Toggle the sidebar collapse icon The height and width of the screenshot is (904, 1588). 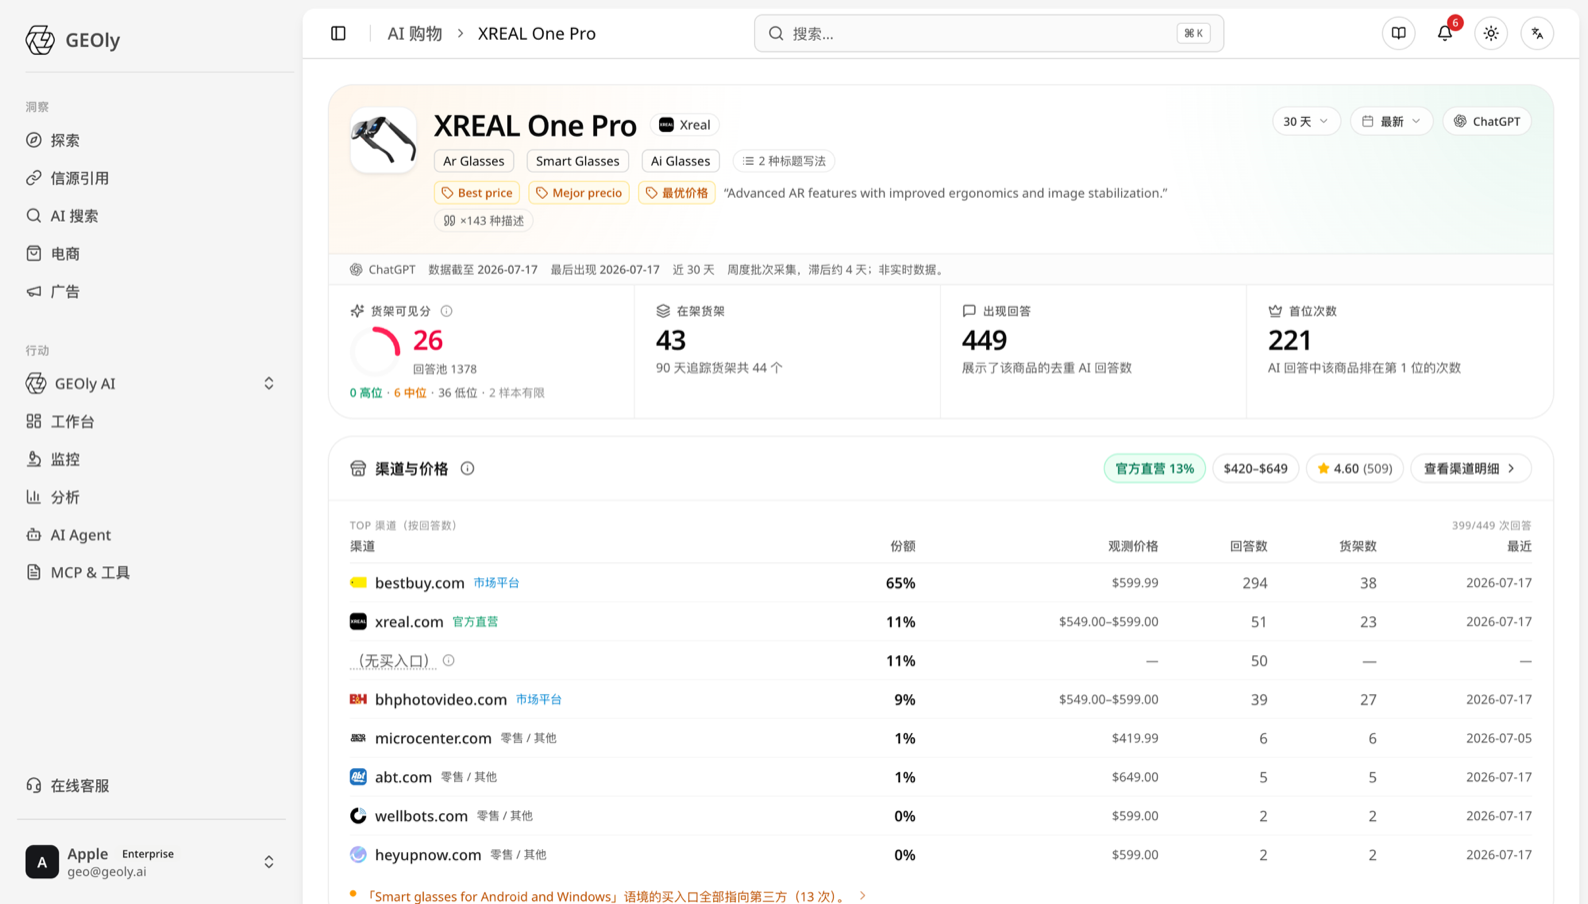click(x=338, y=33)
